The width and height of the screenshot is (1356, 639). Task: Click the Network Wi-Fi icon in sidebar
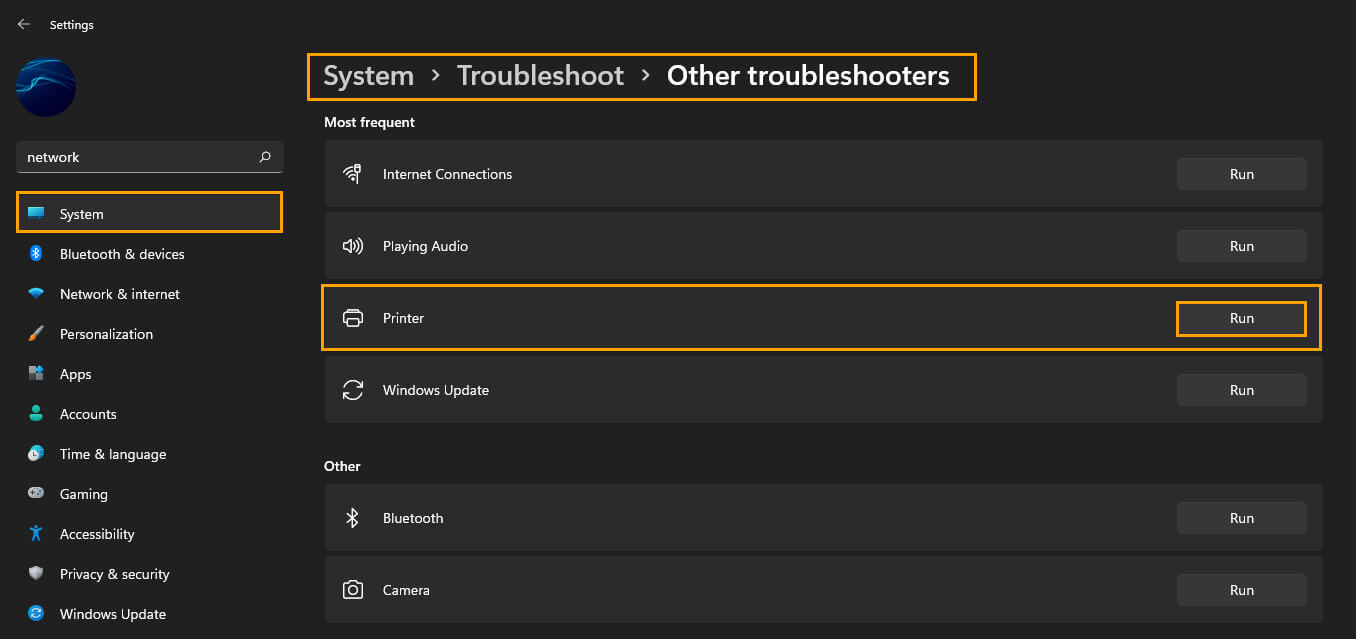36,294
